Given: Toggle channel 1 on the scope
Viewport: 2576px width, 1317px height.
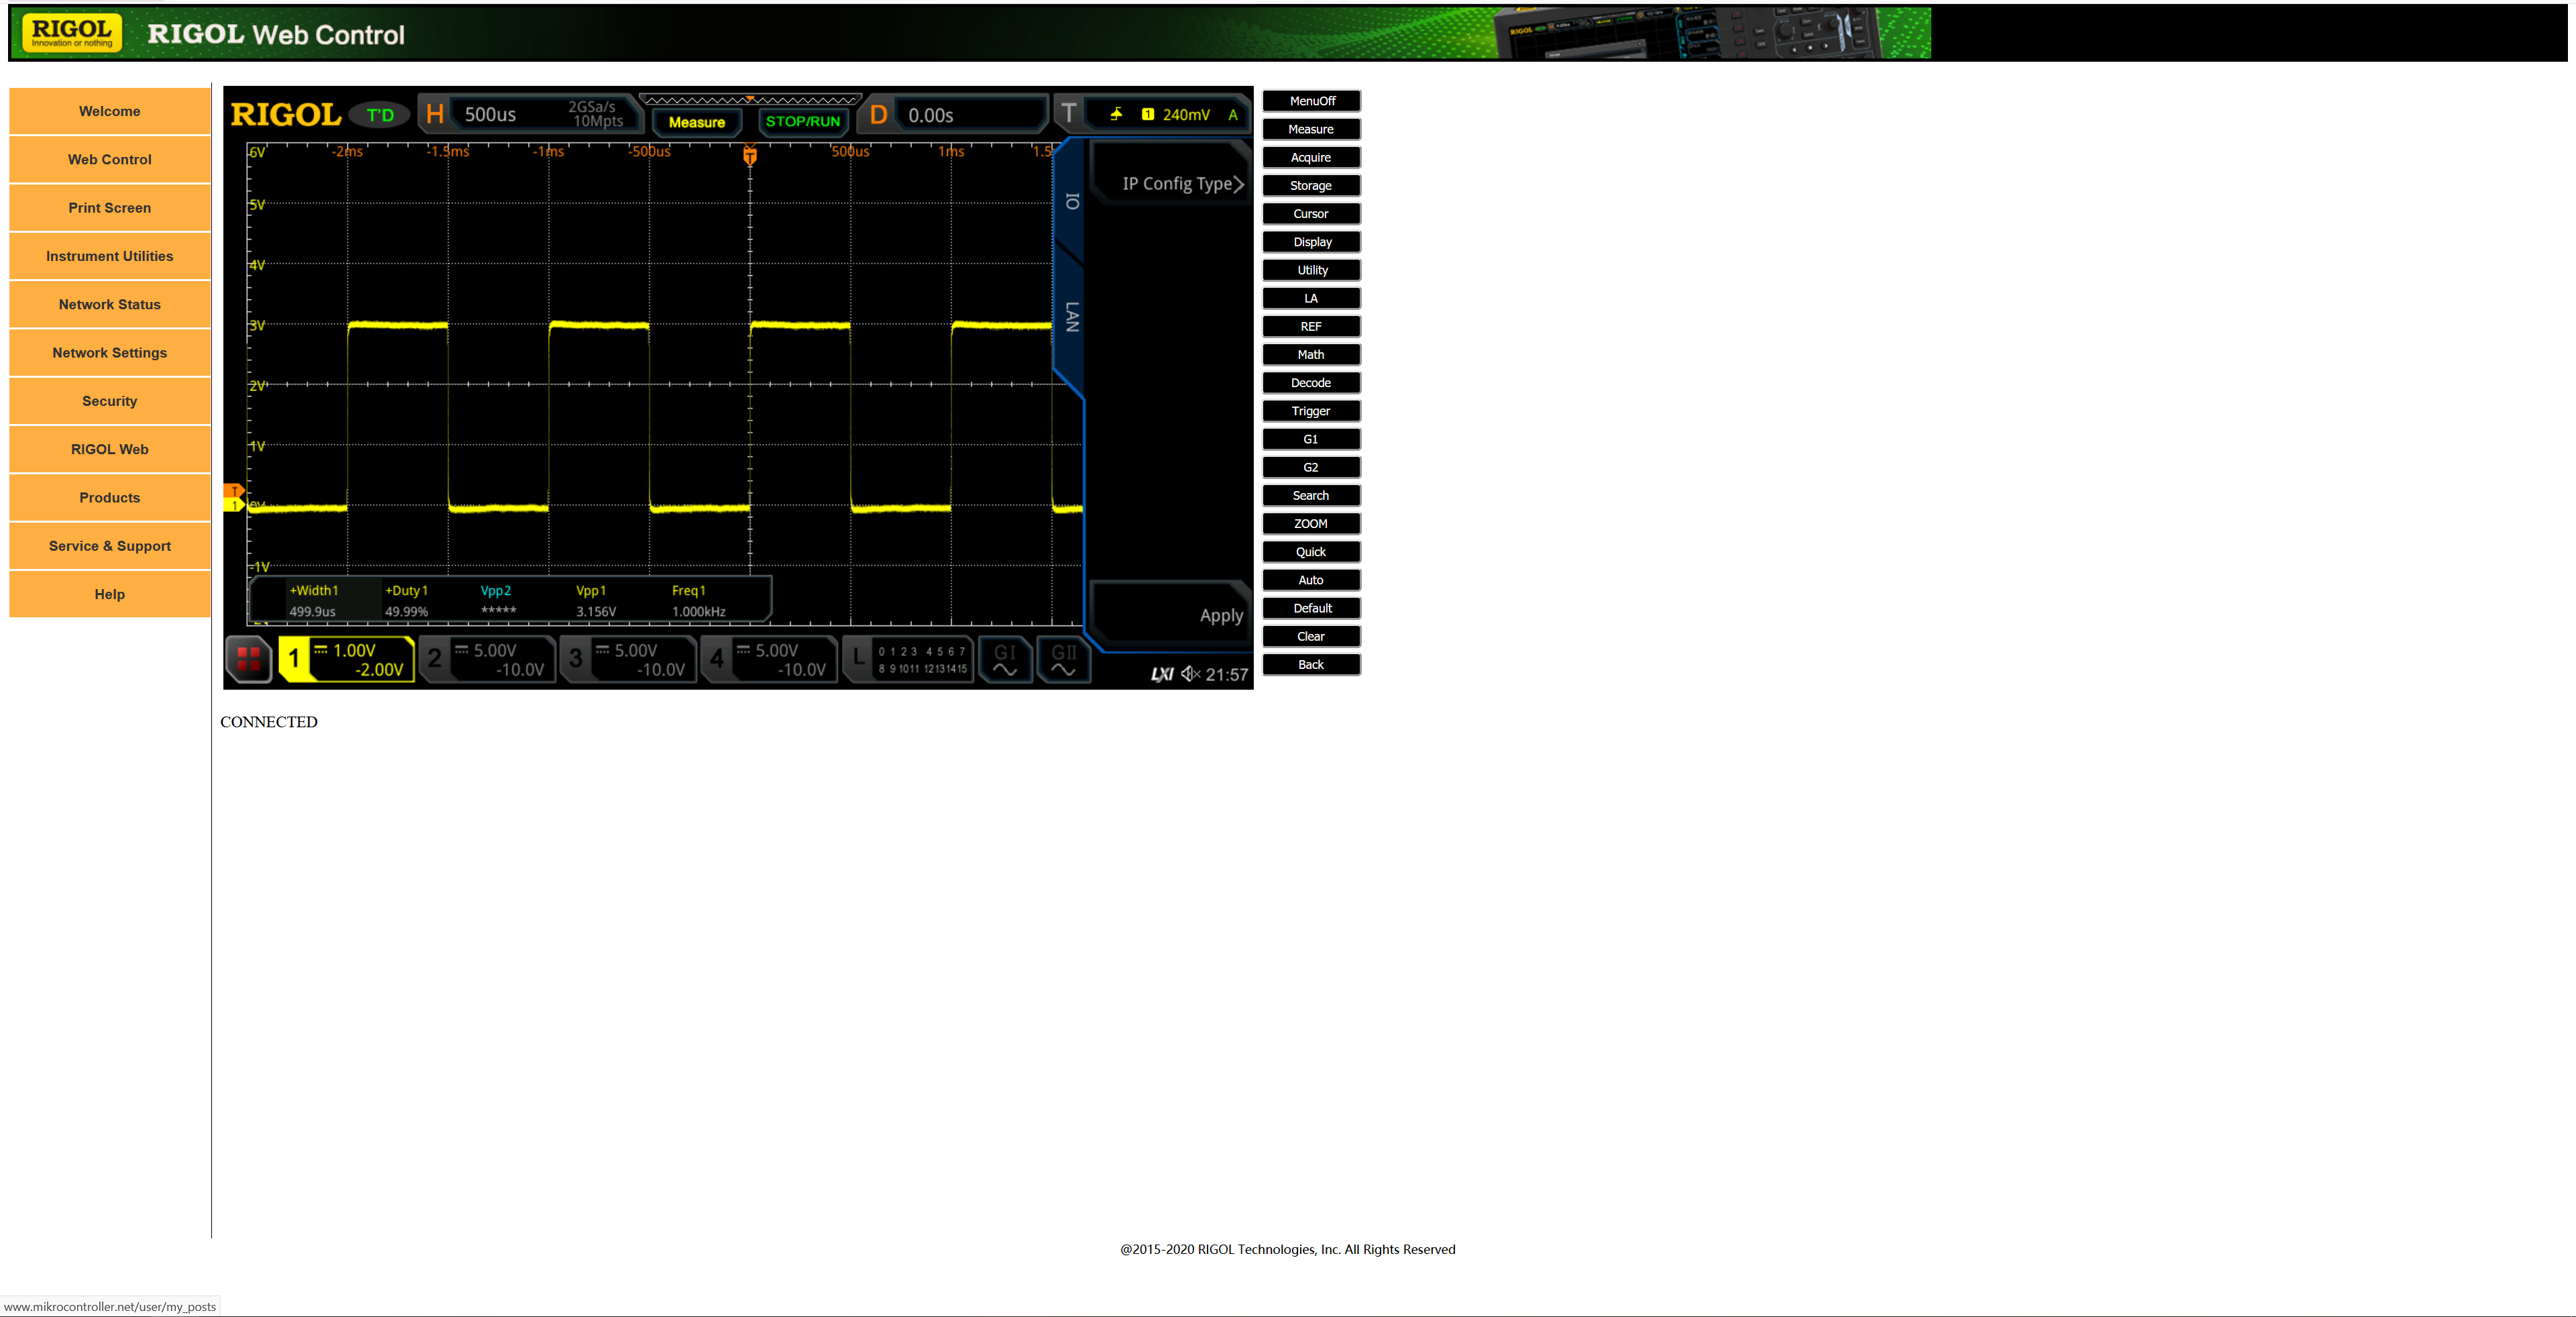Looking at the screenshot, I should [x=346, y=659].
